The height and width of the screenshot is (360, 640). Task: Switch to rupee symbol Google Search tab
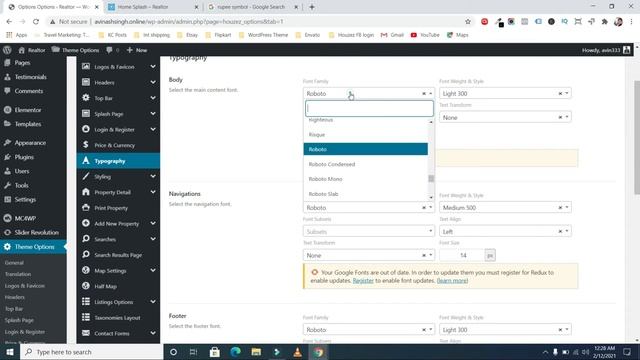tap(252, 7)
